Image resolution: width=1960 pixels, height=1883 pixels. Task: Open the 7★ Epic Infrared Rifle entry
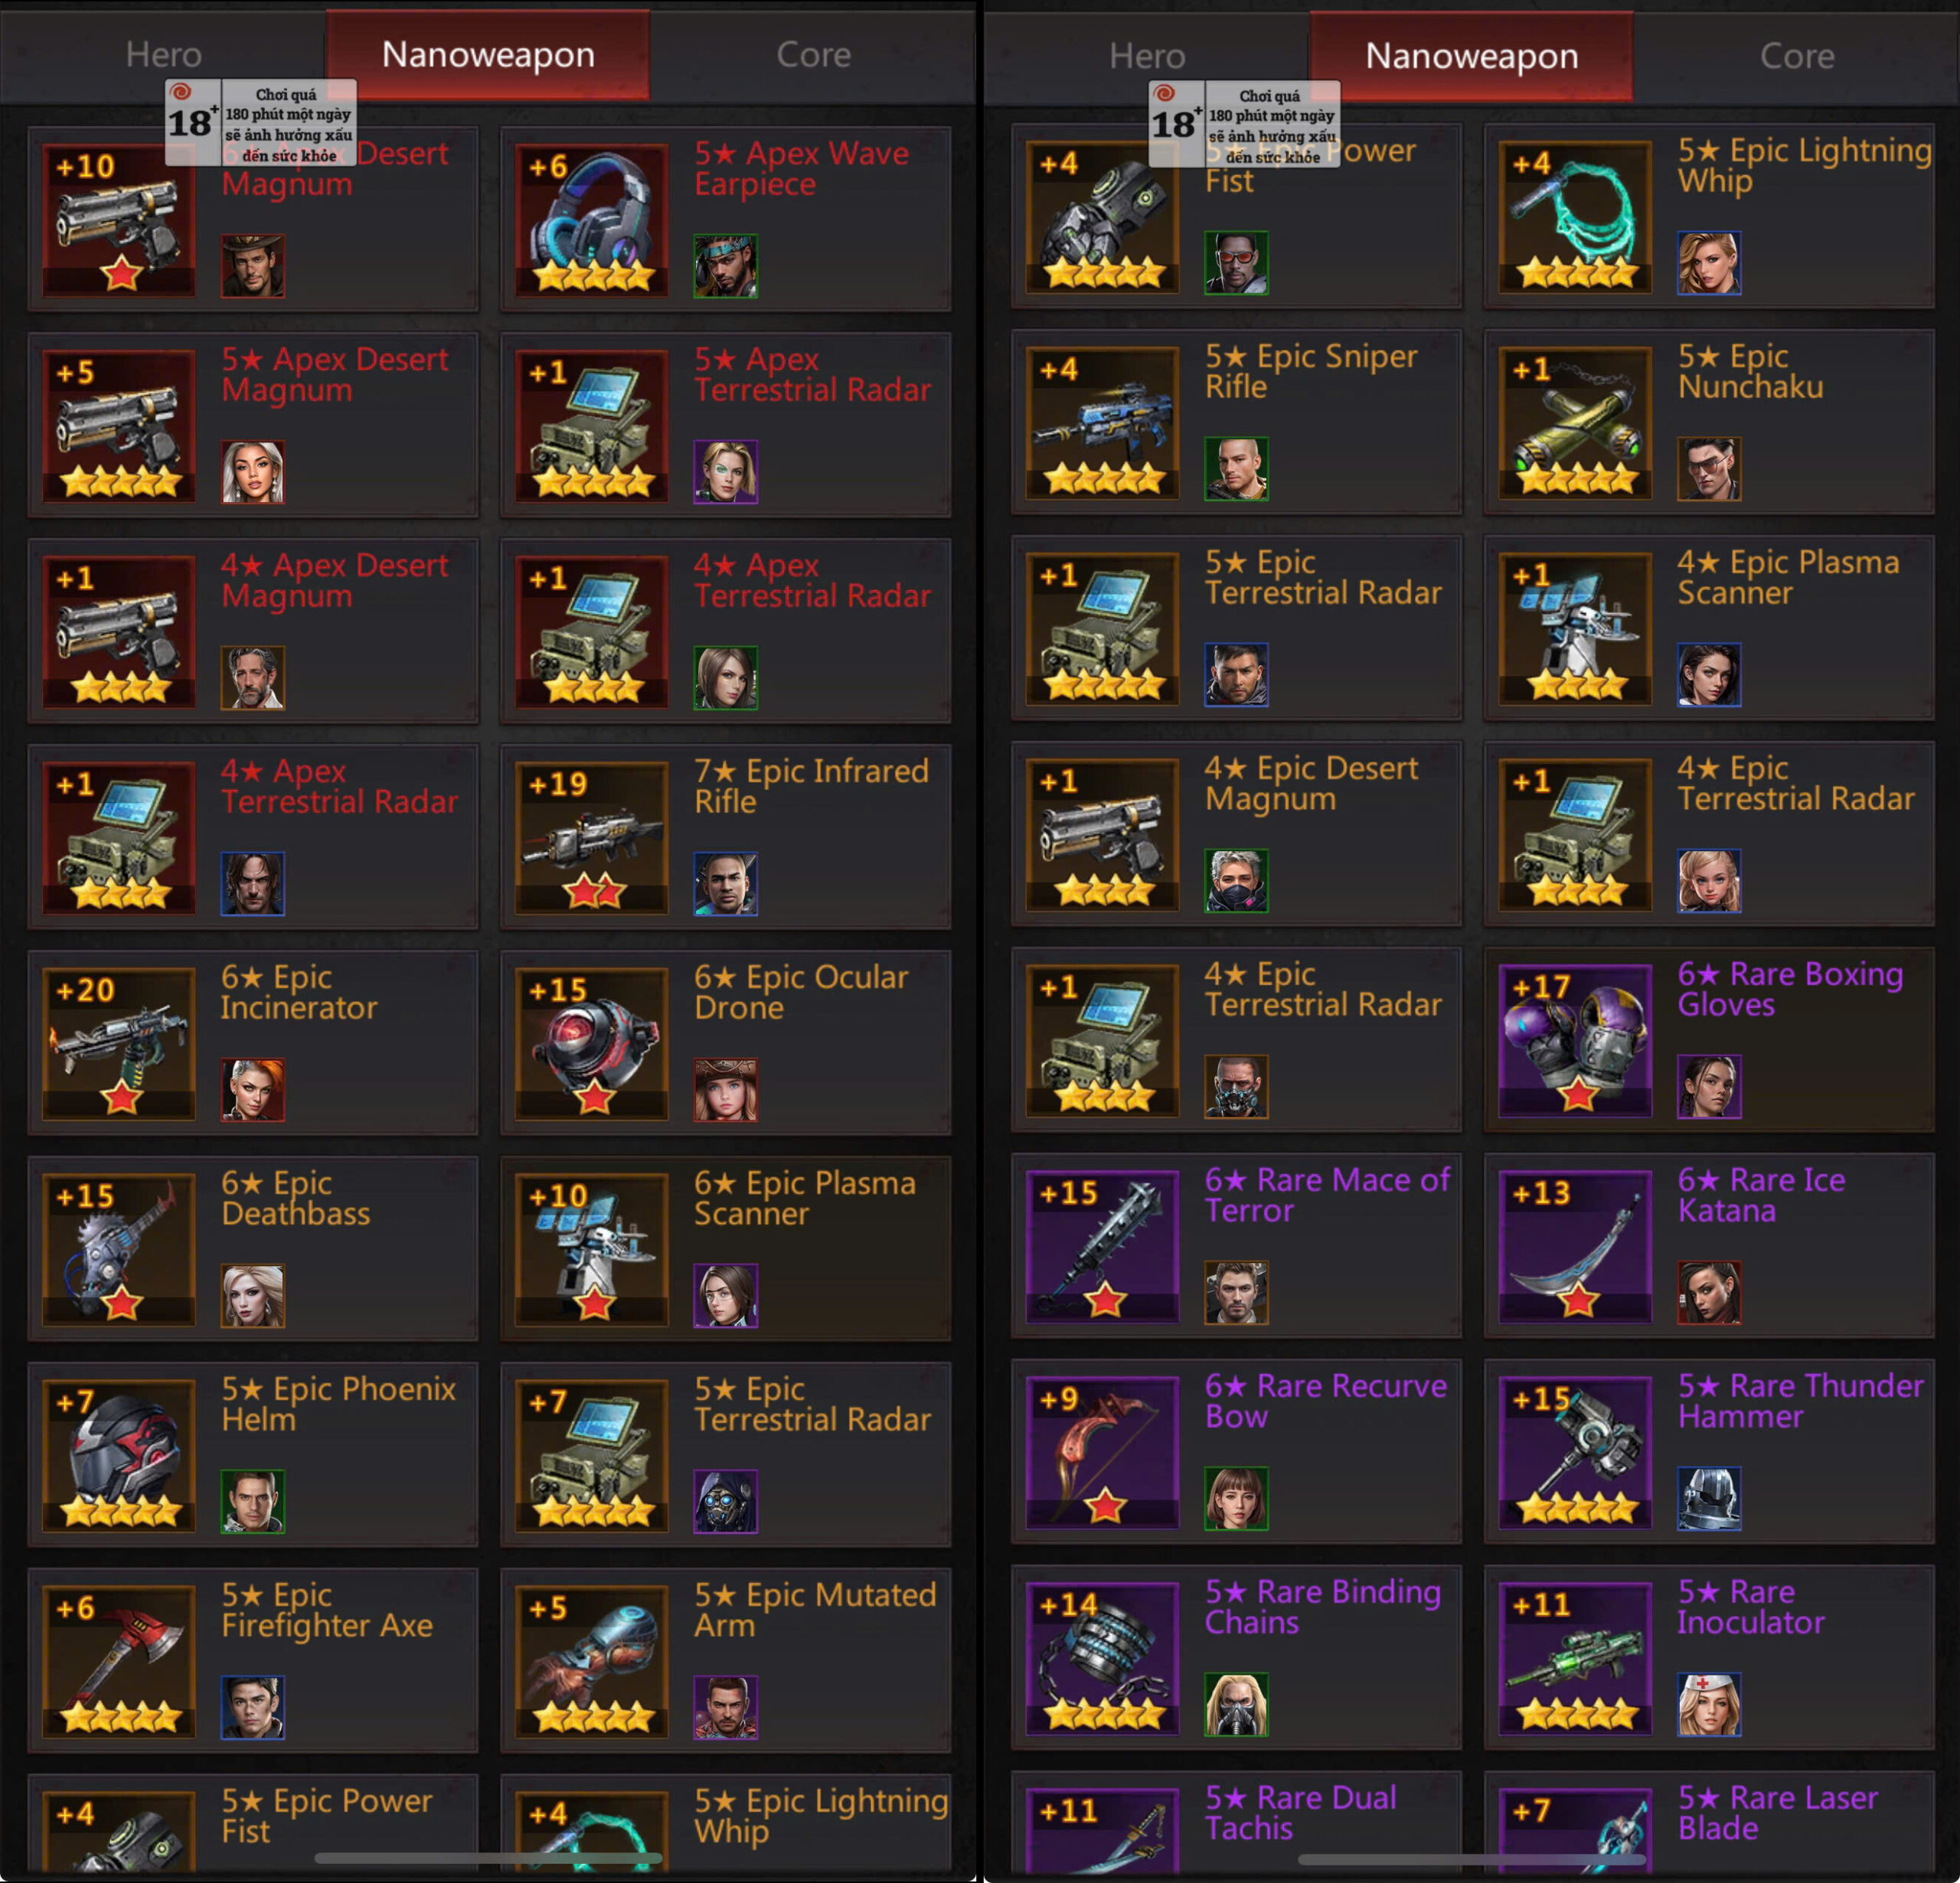tap(726, 836)
